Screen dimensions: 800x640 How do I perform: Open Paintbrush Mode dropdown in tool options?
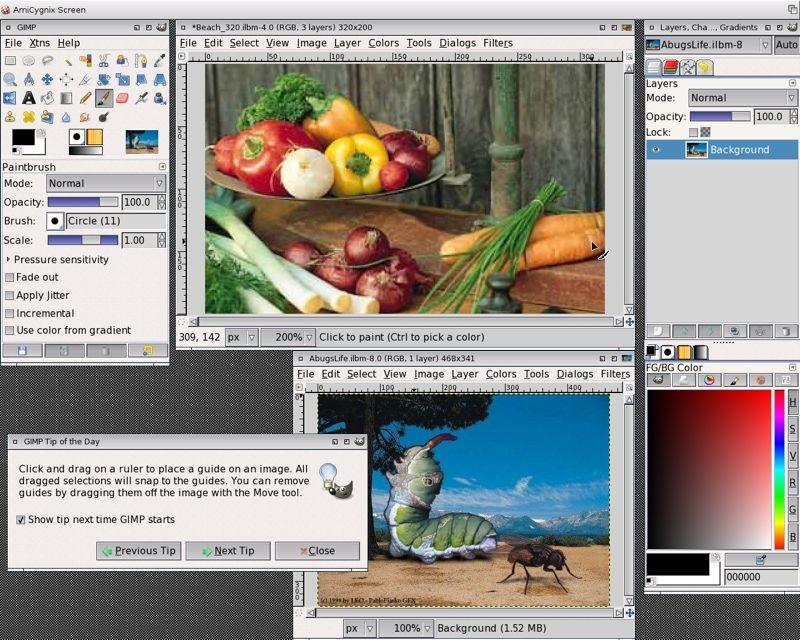[106, 183]
